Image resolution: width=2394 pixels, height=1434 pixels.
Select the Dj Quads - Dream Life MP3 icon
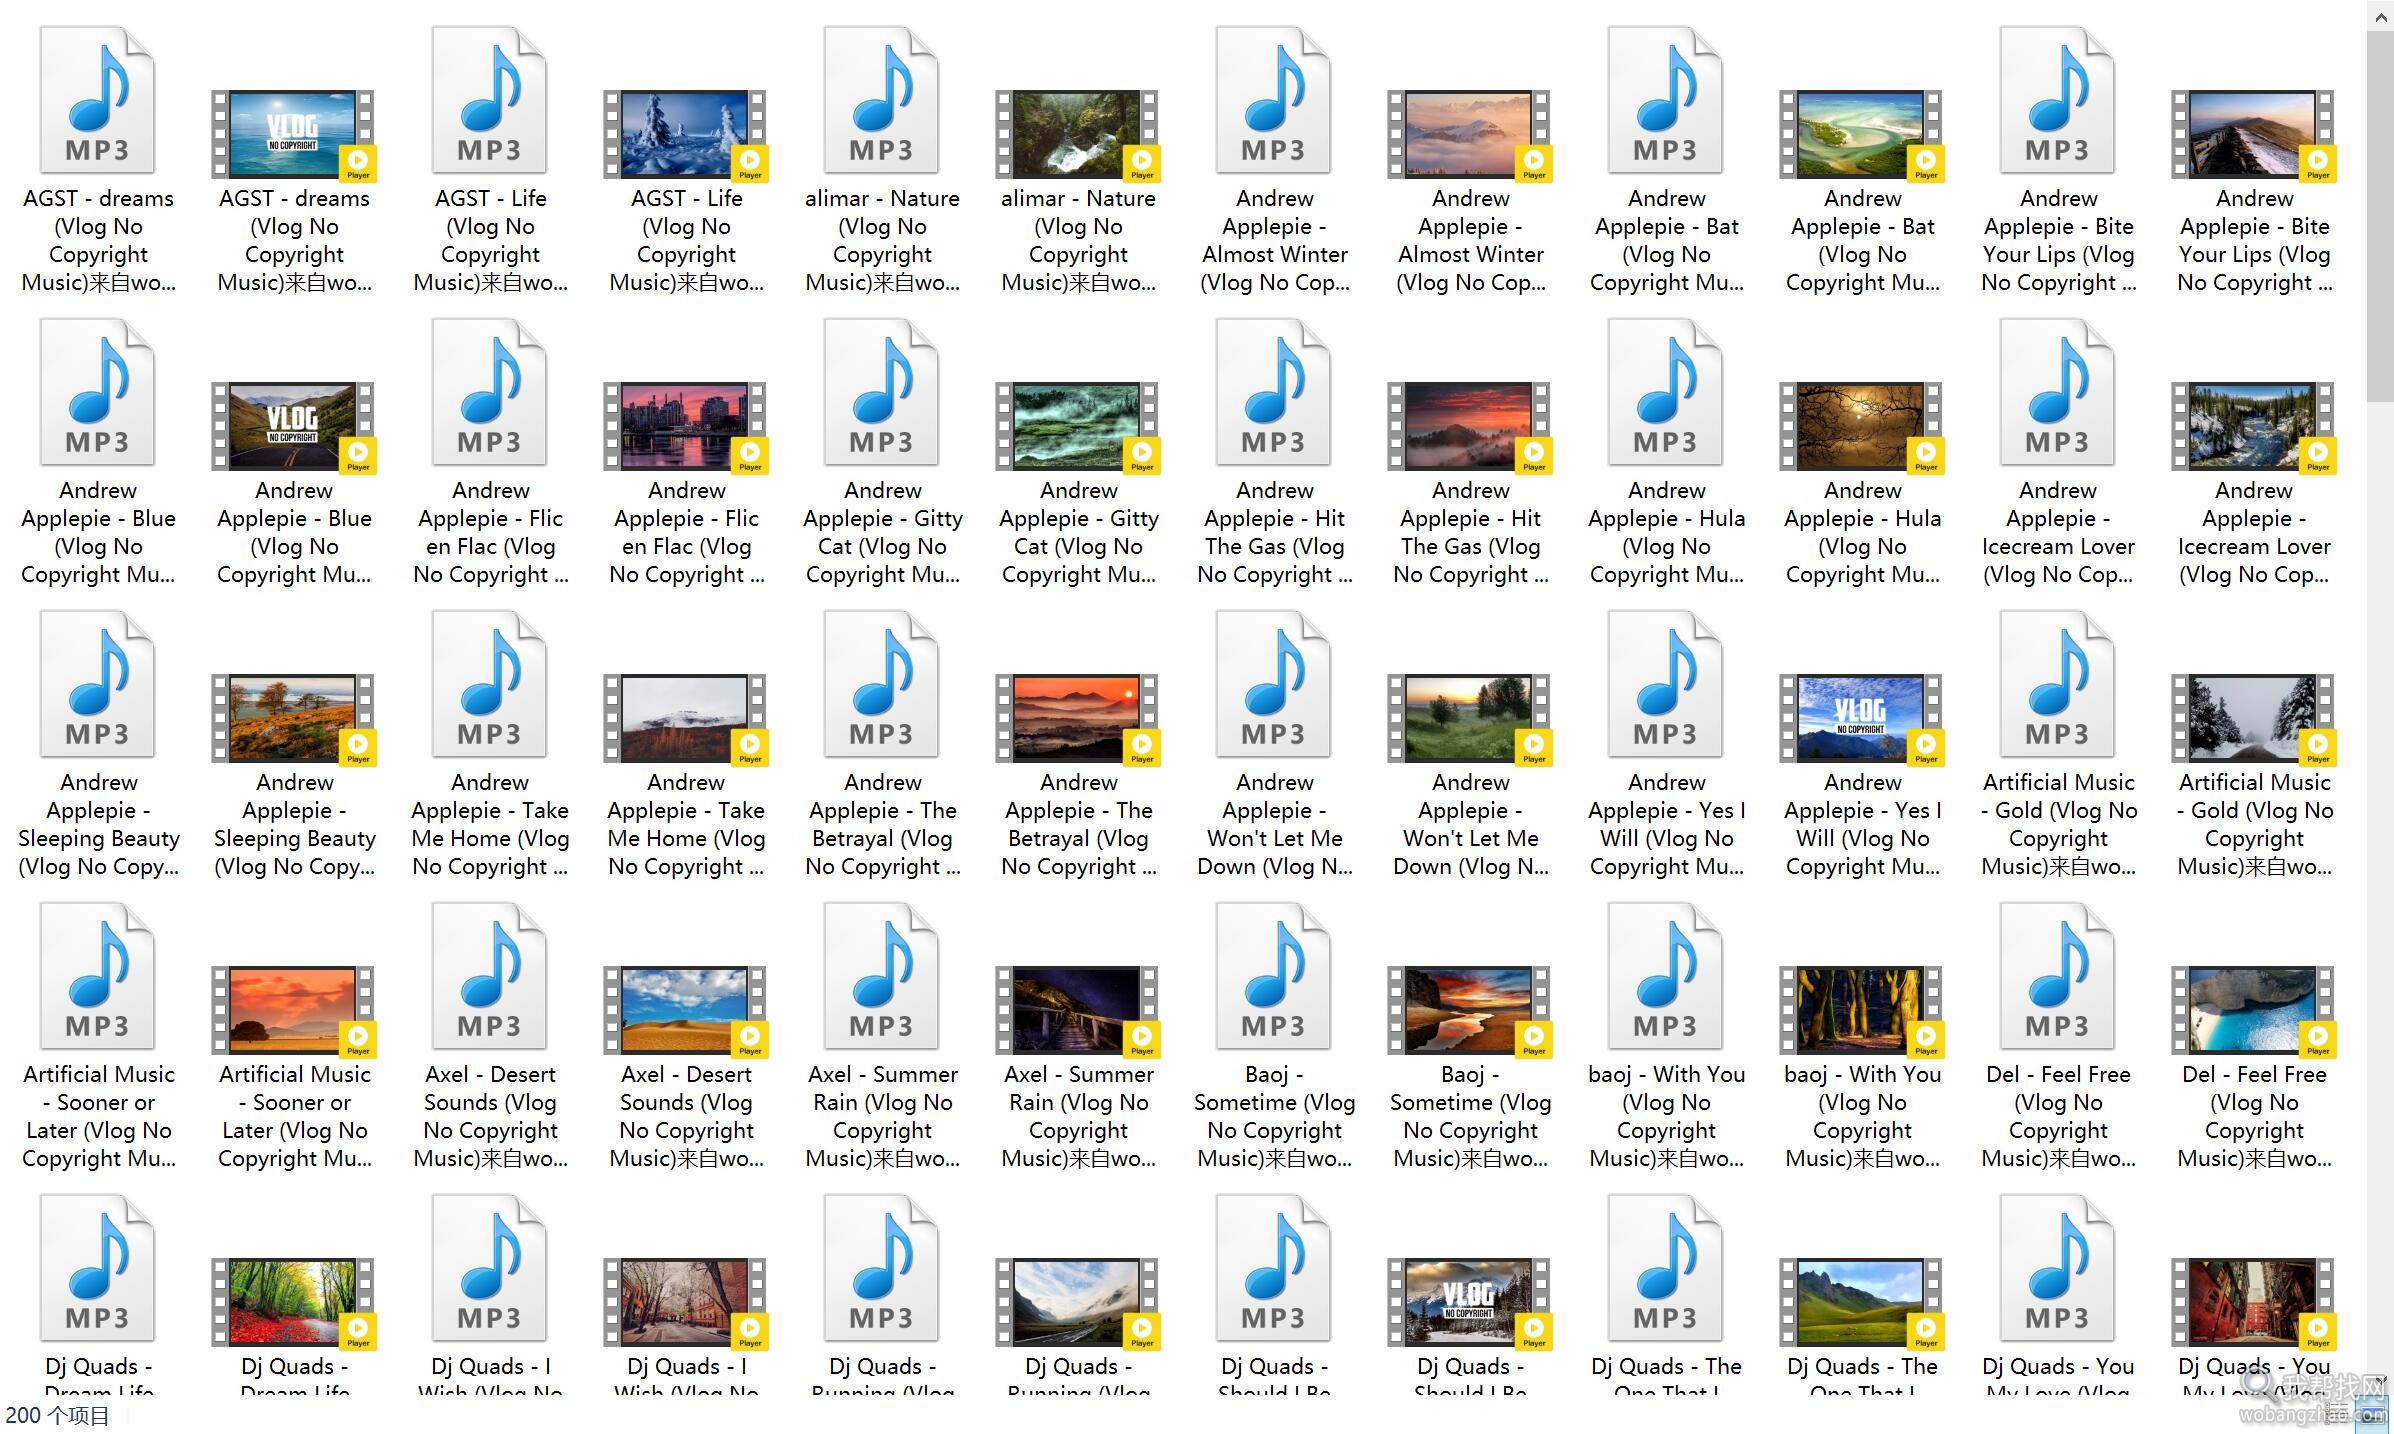97,1268
